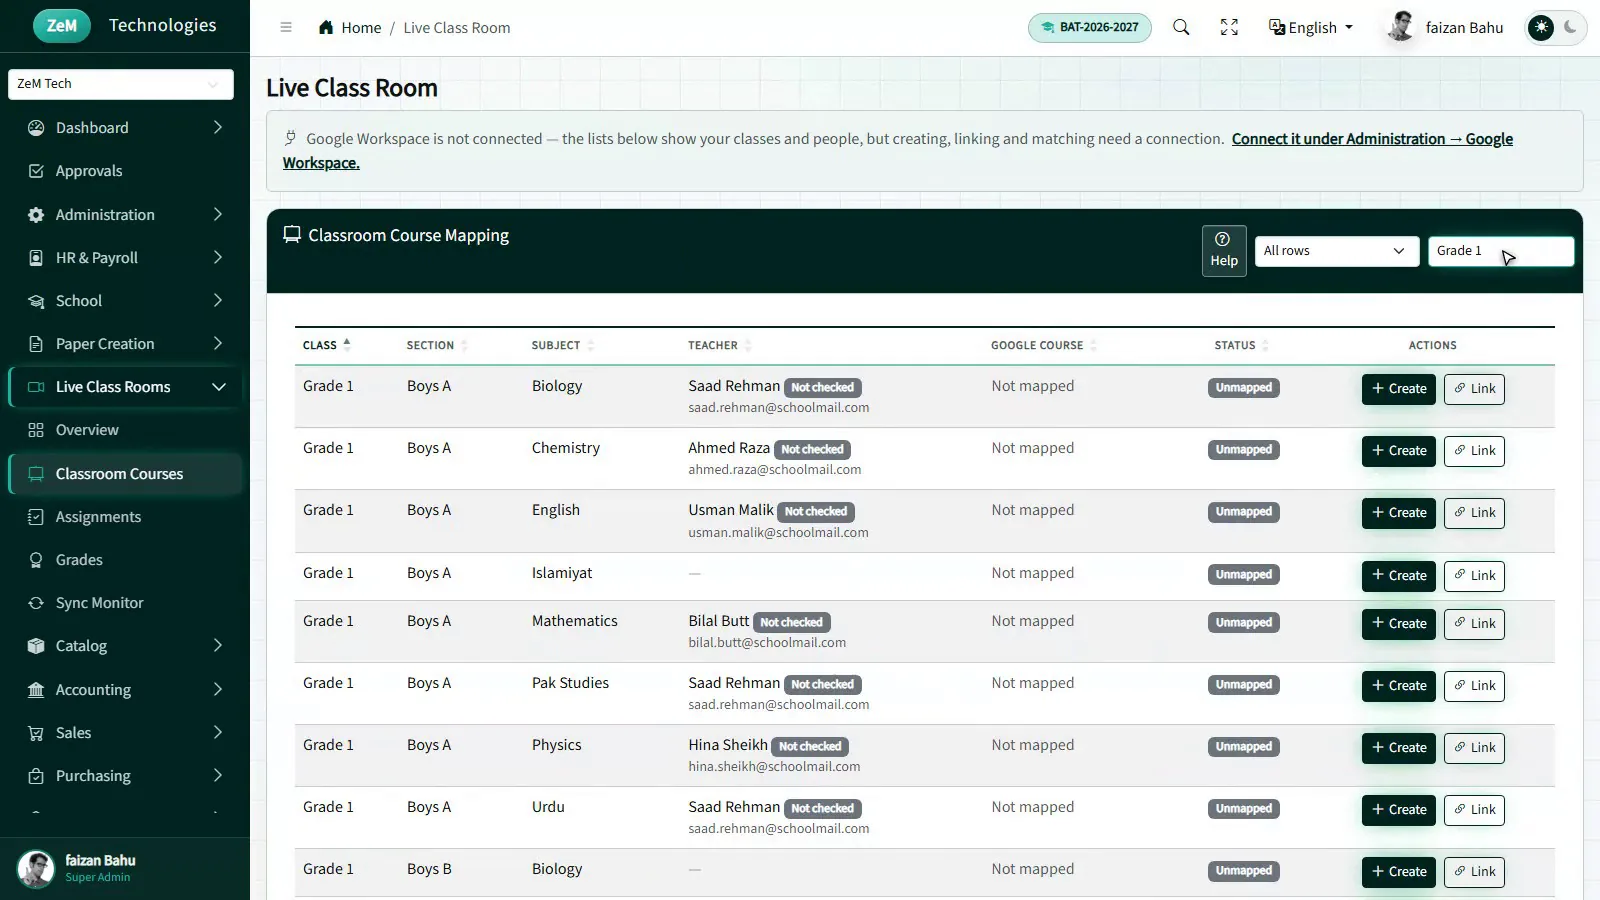
Task: Open the Assignments menu item
Action: [125, 517]
